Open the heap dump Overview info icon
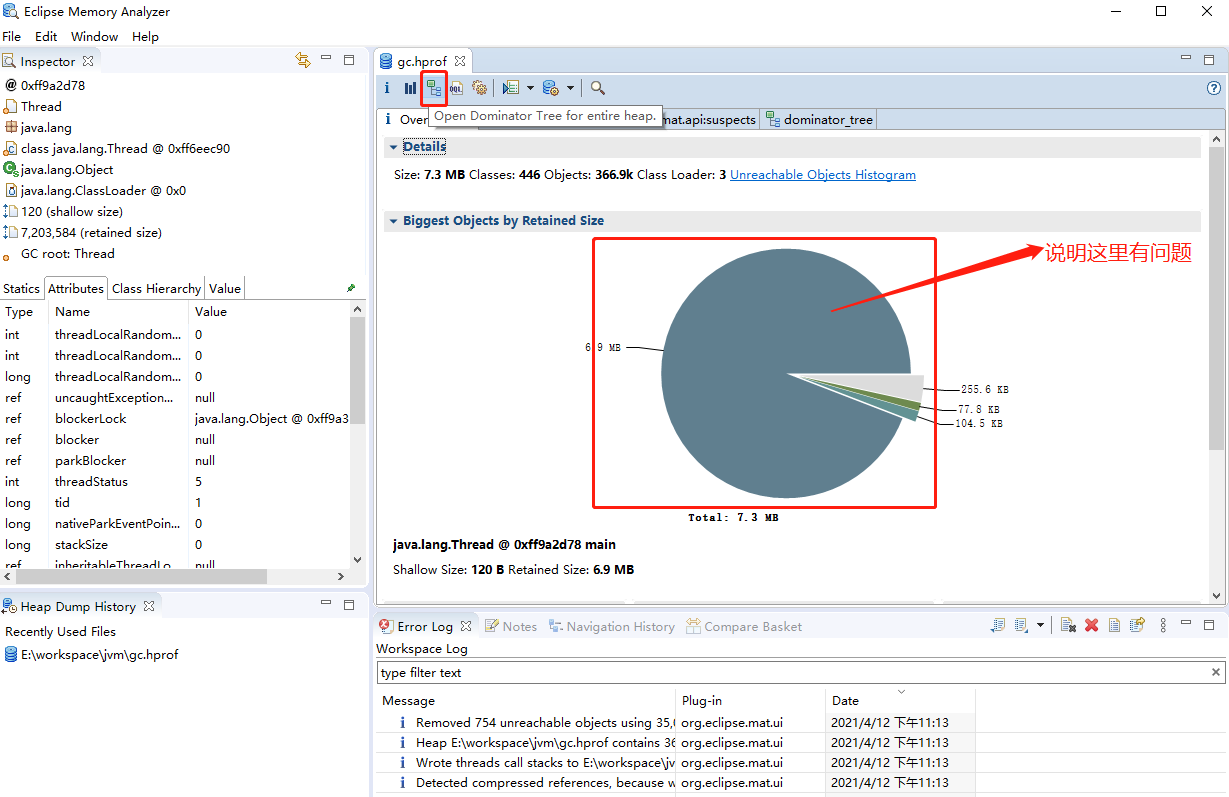1229x797 pixels. tap(387, 88)
